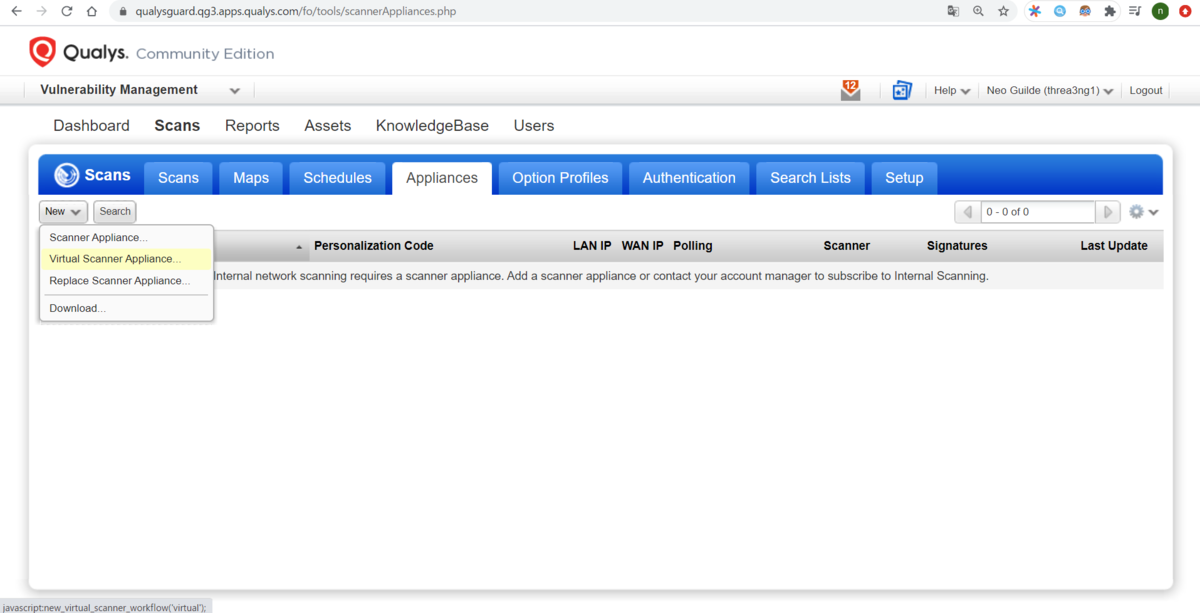Select the Appliances tab

click(x=442, y=178)
